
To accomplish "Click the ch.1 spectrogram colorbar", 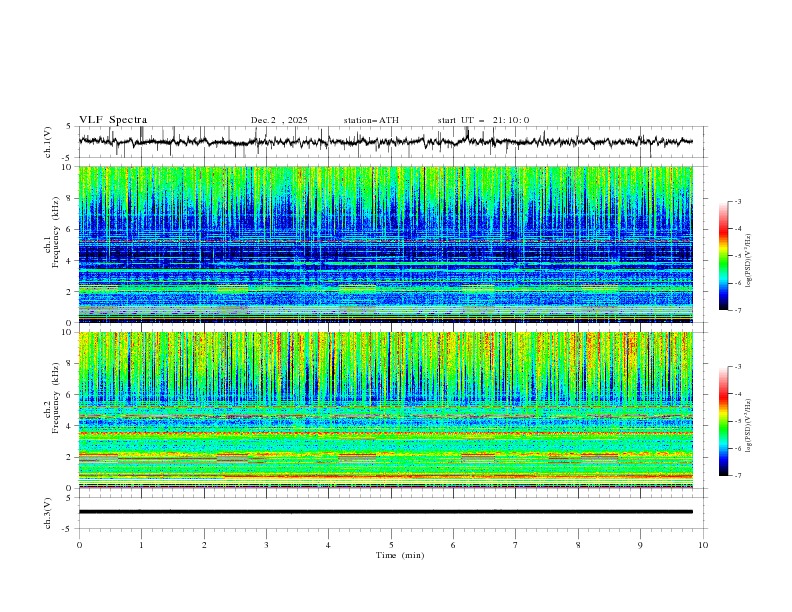I will [x=723, y=256].
